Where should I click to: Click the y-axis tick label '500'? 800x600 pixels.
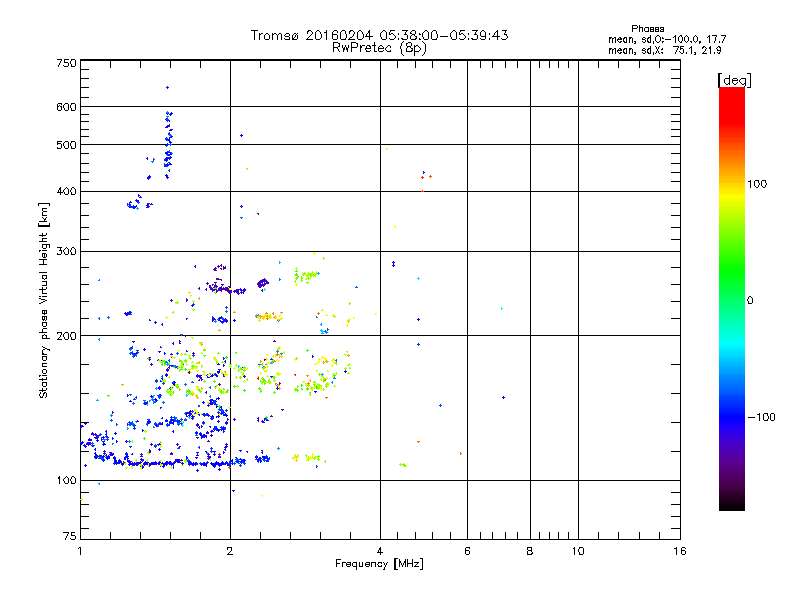pyautogui.click(x=66, y=145)
